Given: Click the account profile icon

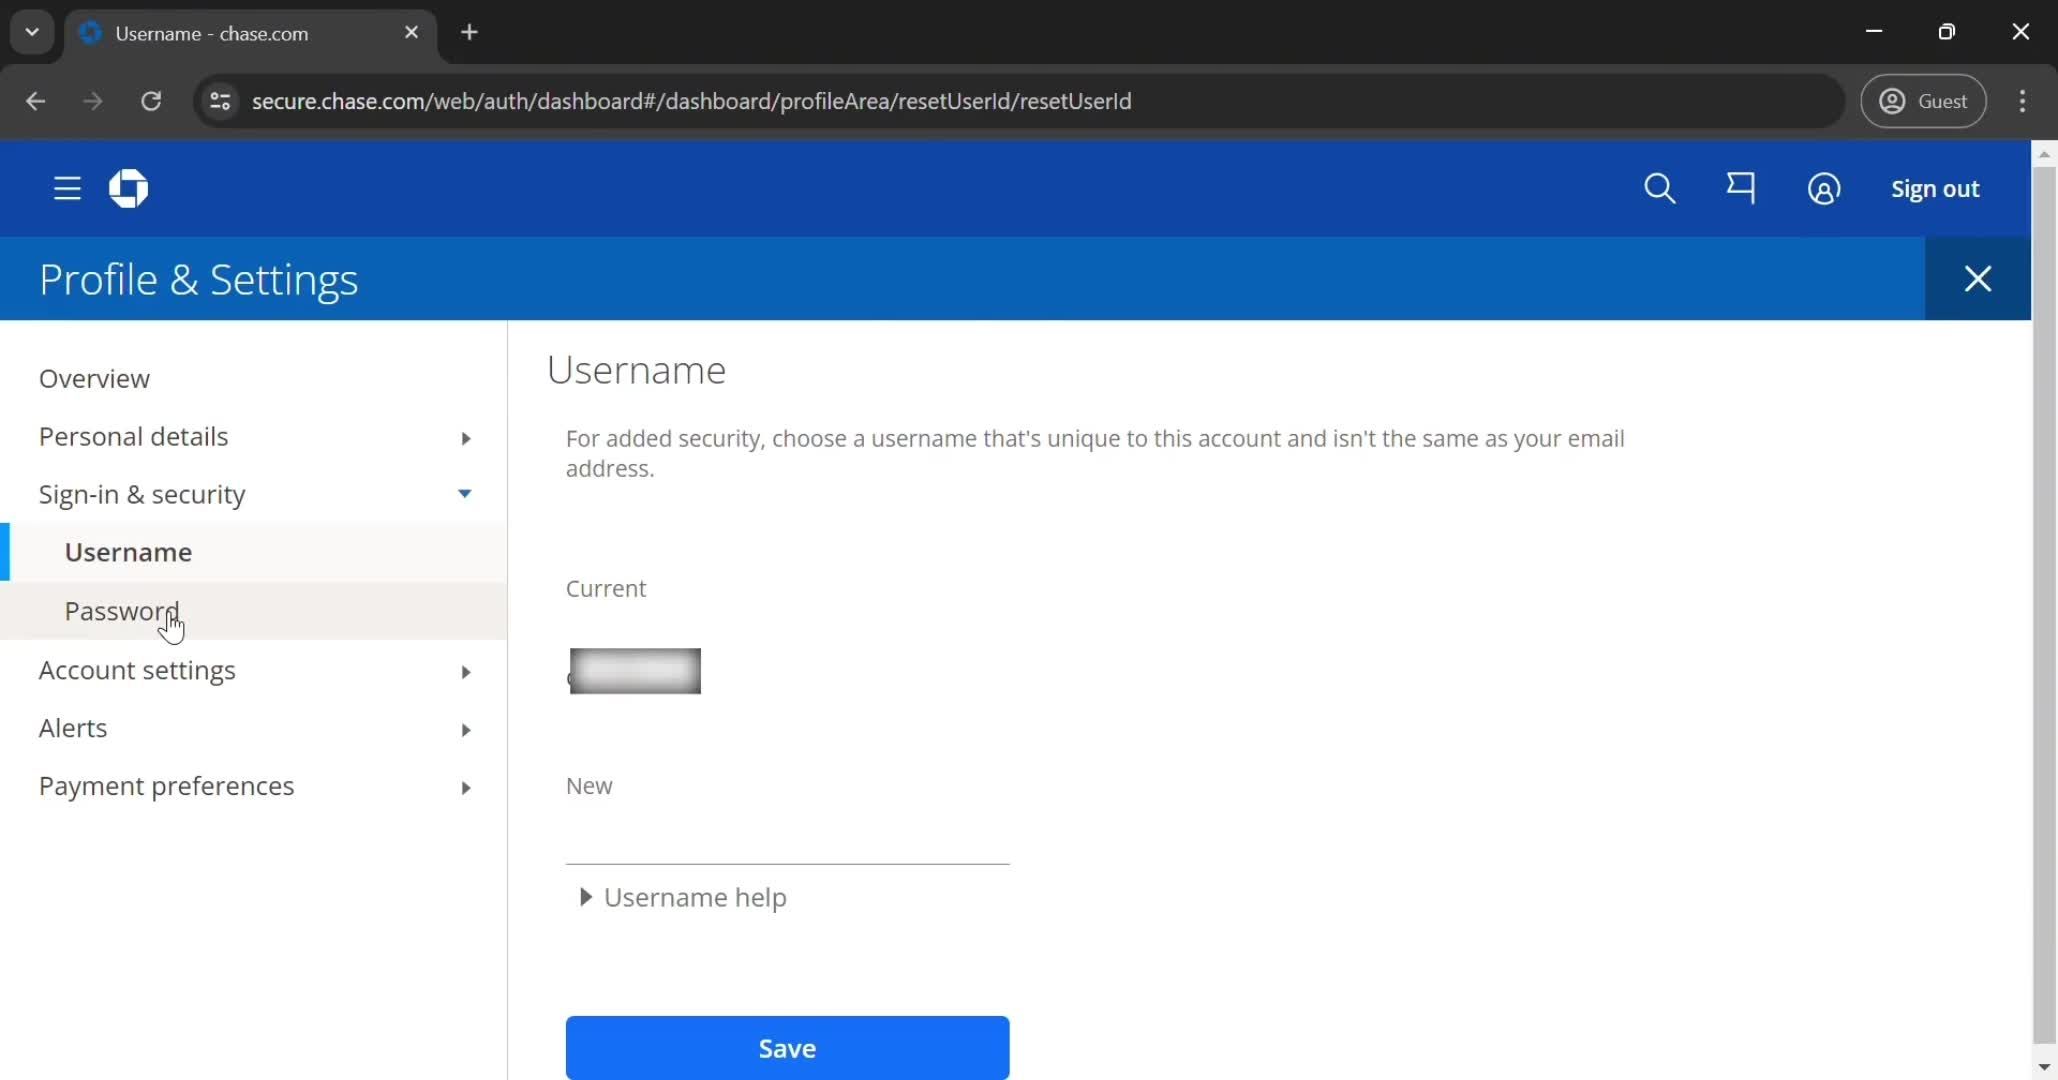Looking at the screenshot, I should (x=1824, y=188).
